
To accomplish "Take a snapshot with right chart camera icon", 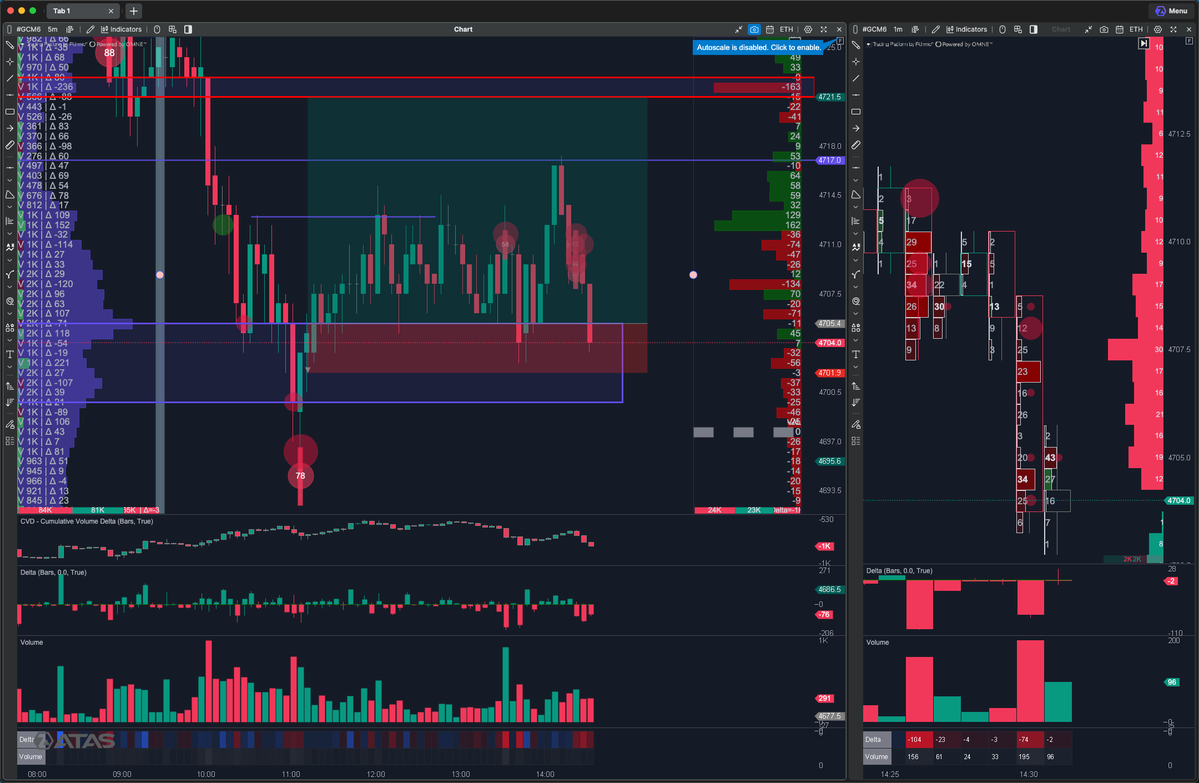I will coord(1103,29).
